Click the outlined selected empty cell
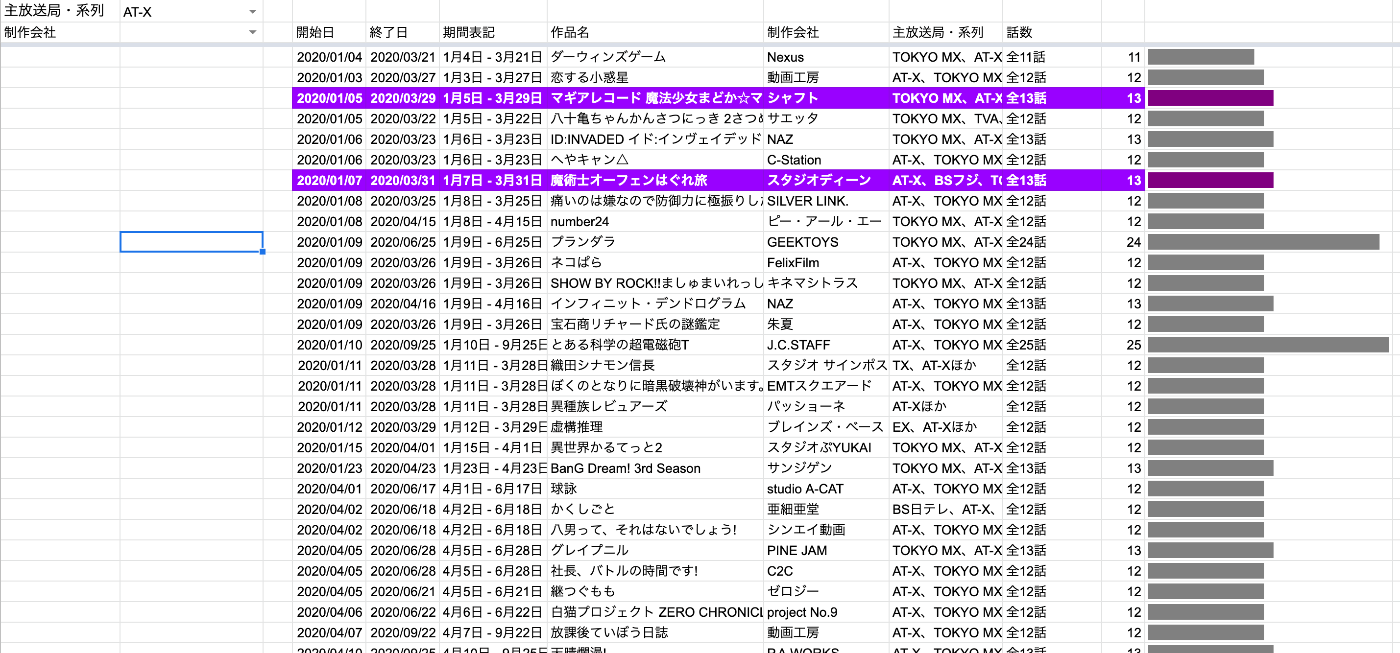 coord(191,242)
